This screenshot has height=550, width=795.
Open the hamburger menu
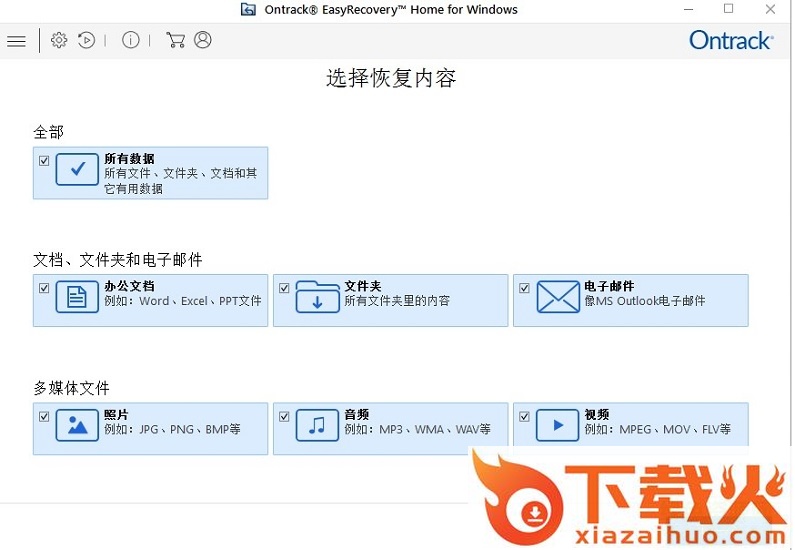(x=16, y=41)
